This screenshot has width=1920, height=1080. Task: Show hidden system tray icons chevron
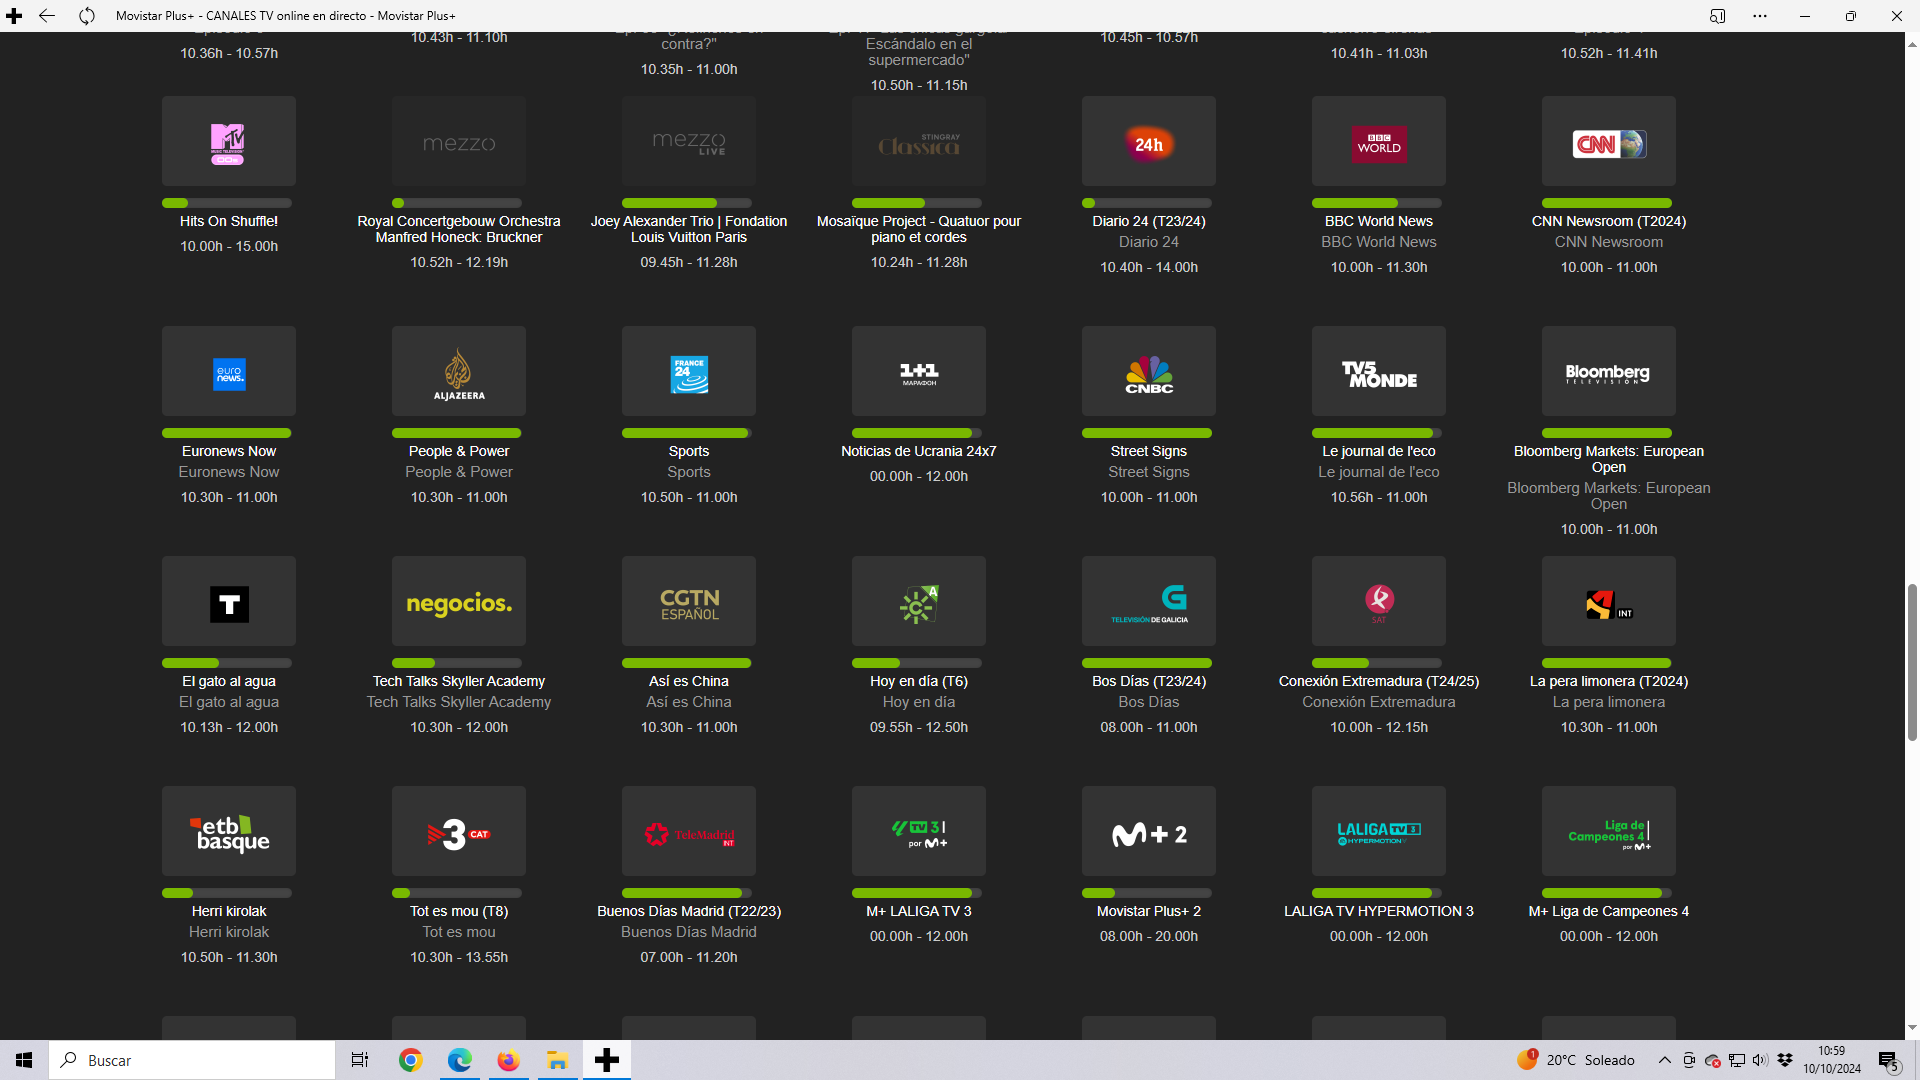click(1664, 1060)
